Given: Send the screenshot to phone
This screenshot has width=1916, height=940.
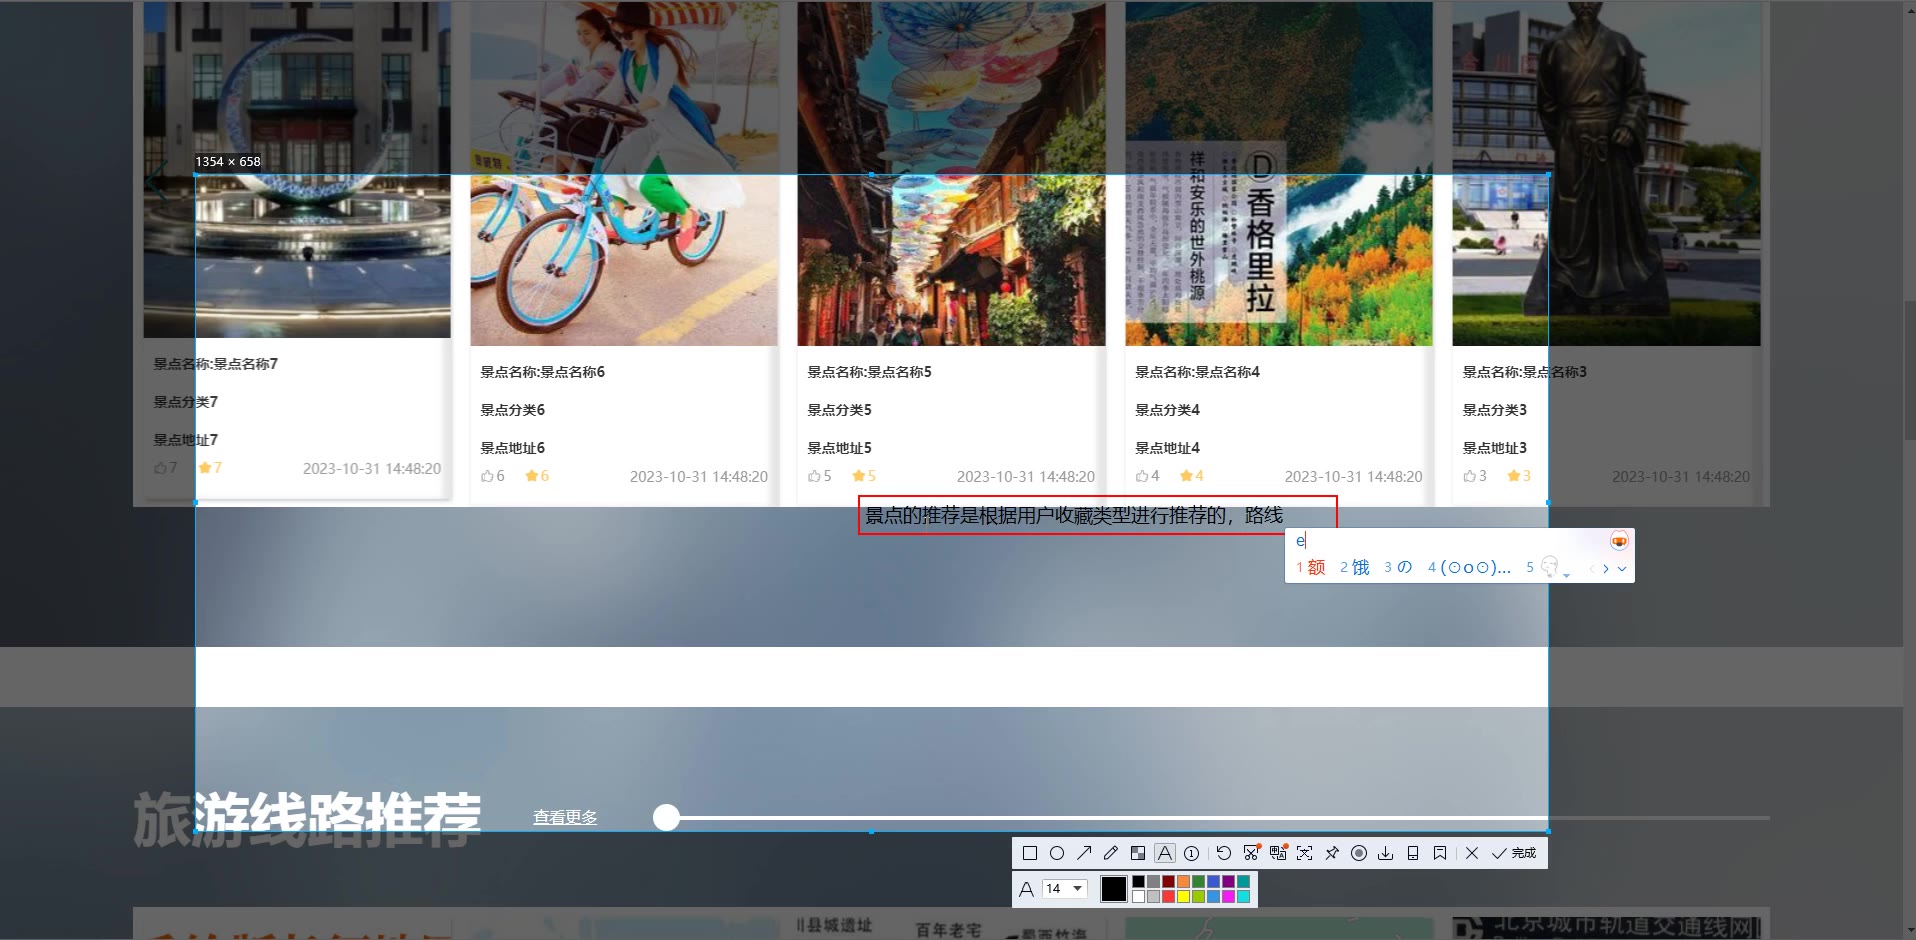Looking at the screenshot, I should pyautogui.click(x=1413, y=853).
